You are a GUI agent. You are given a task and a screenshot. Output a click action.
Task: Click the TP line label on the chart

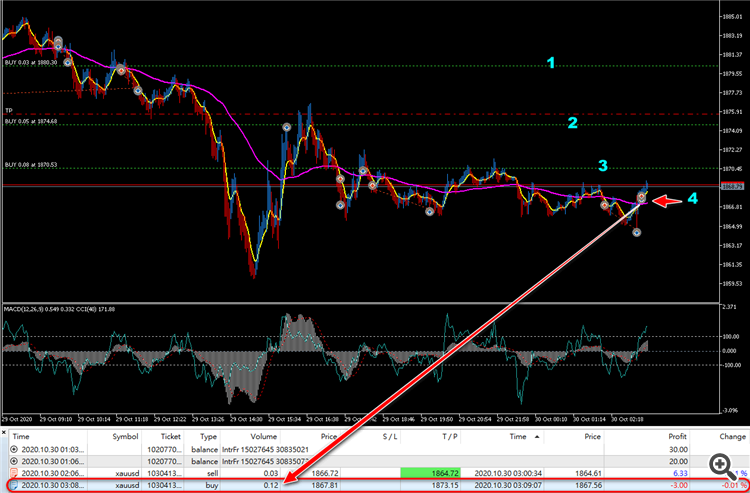(9, 110)
